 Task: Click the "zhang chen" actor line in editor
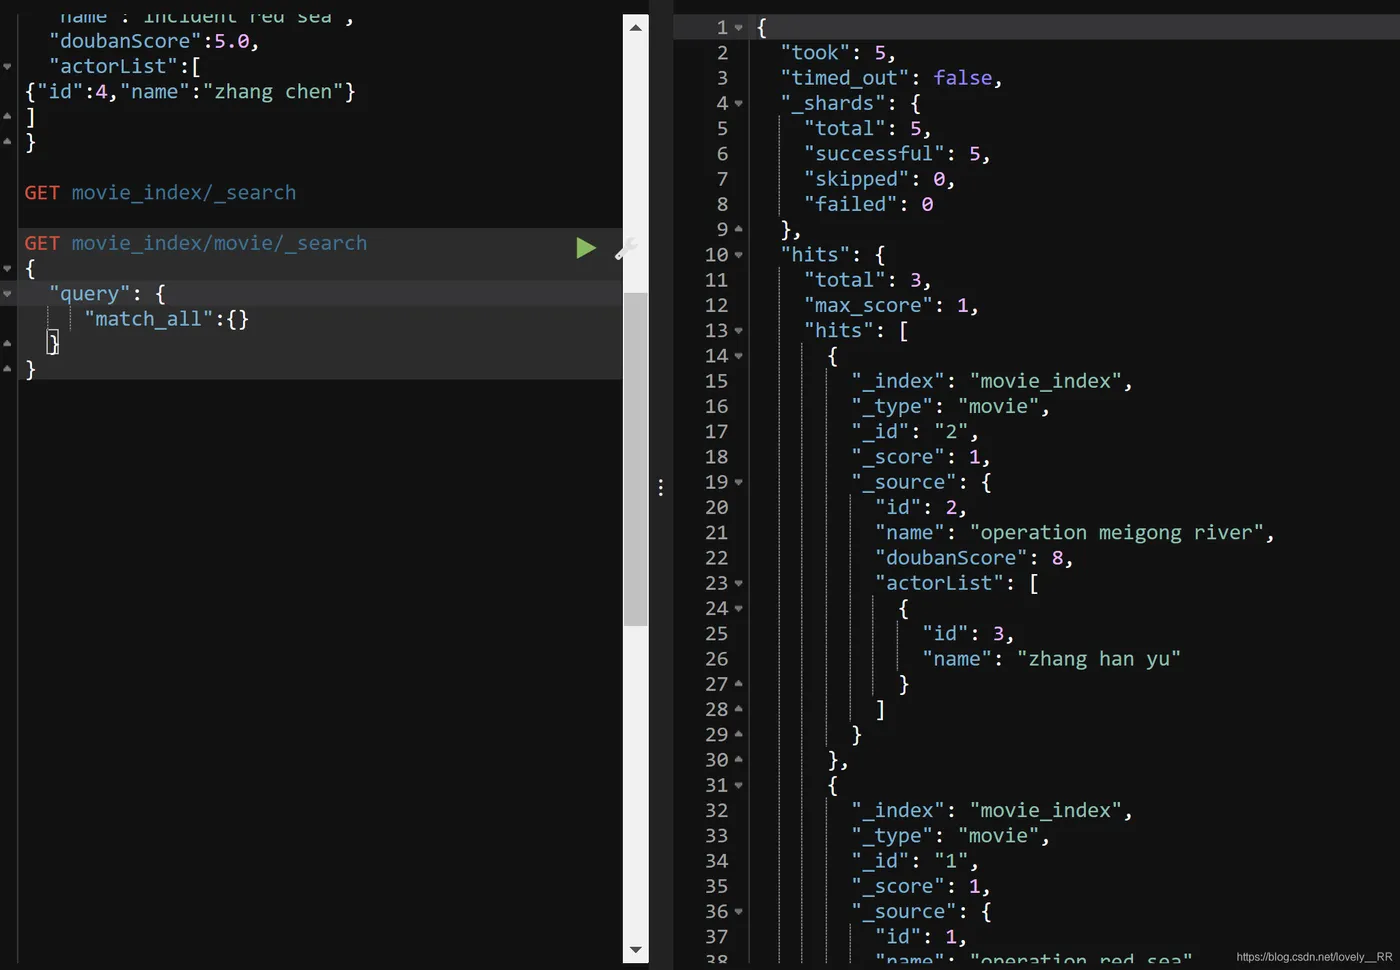(x=190, y=92)
